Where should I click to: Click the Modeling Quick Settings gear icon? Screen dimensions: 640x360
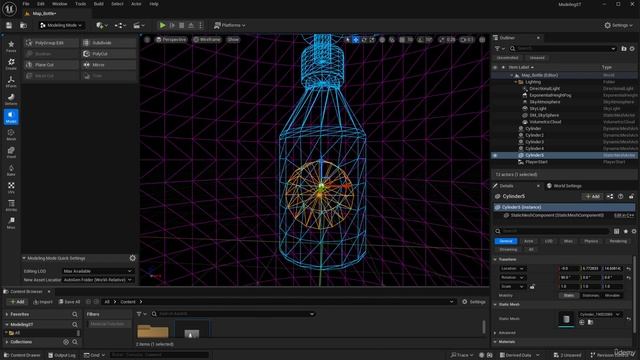133,258
